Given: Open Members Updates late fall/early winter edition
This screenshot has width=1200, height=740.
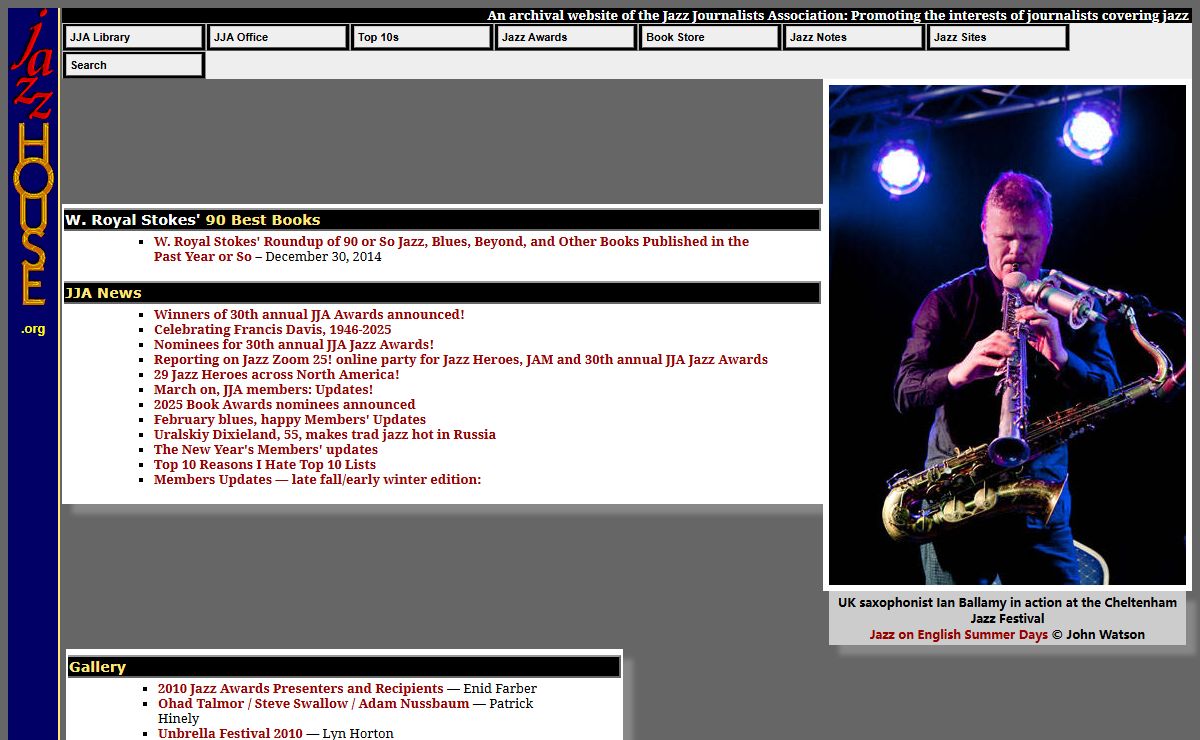Looking at the screenshot, I should pyautogui.click(x=317, y=479).
